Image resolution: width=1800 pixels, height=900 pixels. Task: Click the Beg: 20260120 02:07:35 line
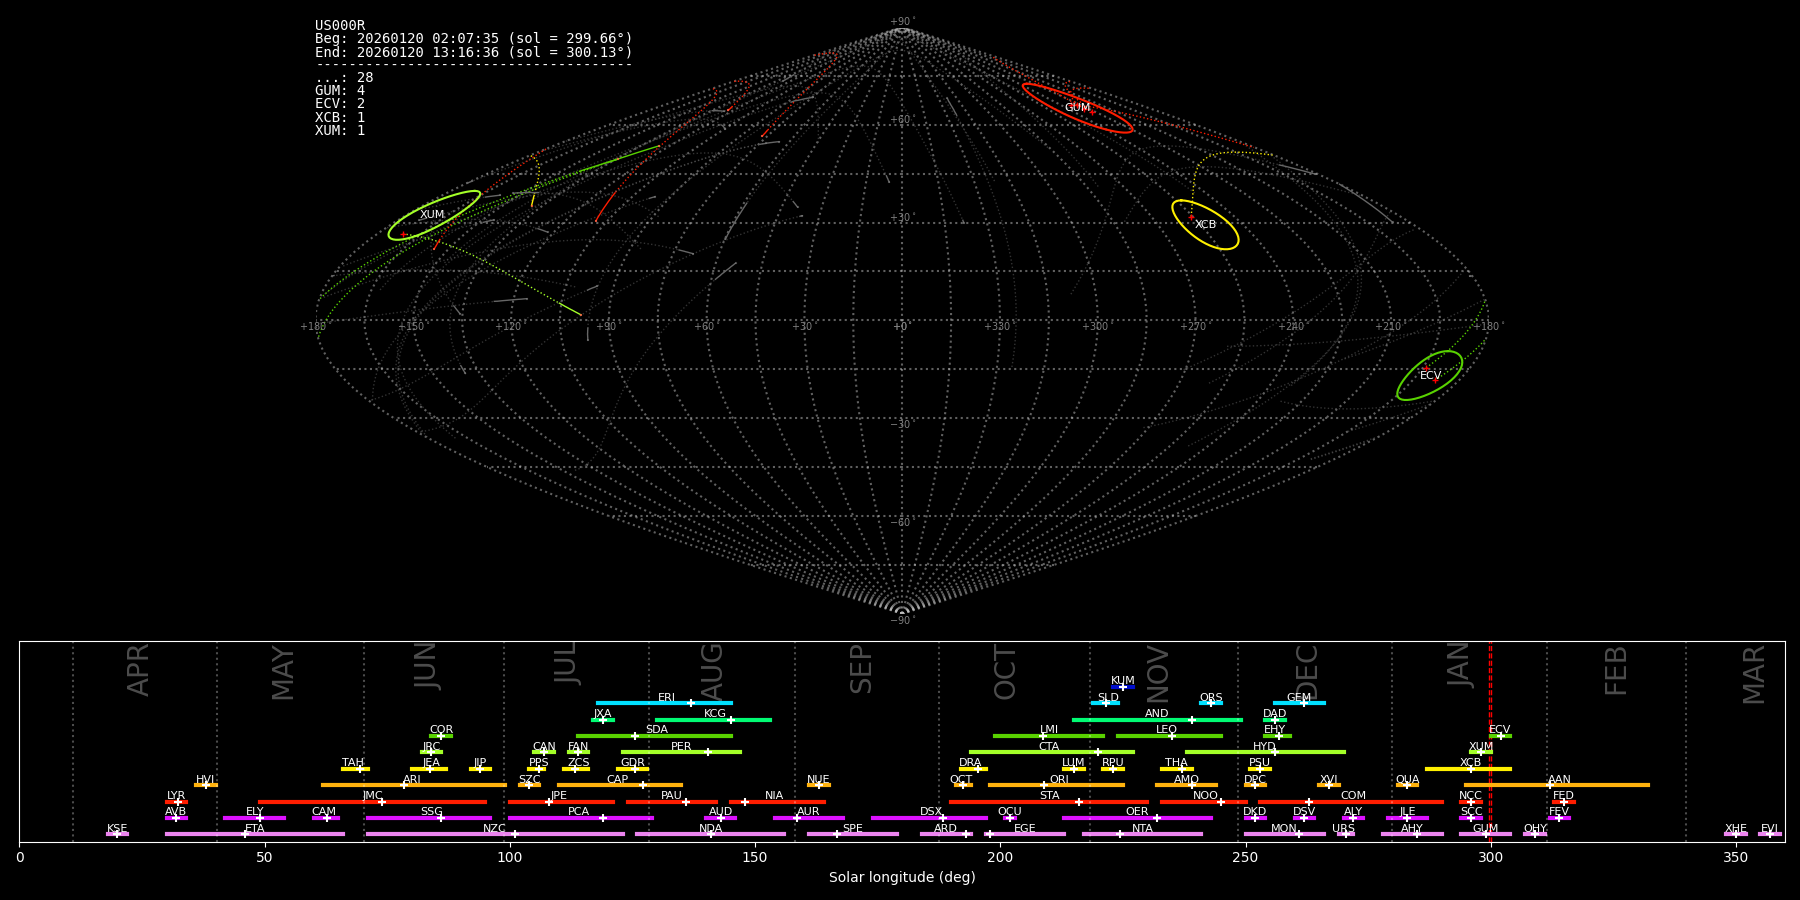pos(474,39)
